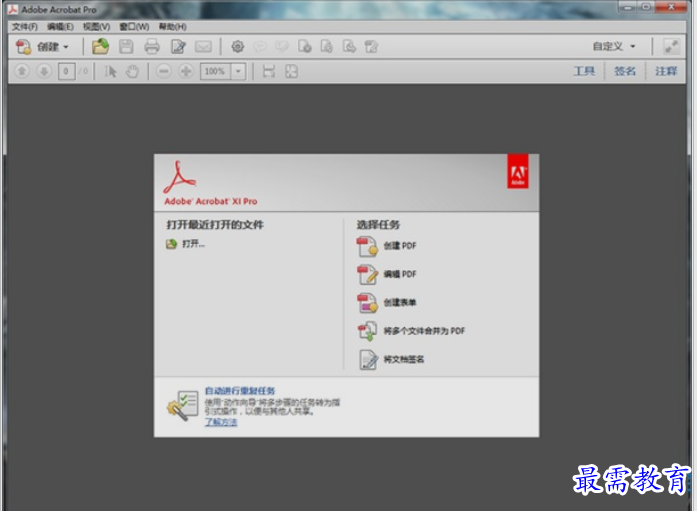
Task: Click the fit one full page icon
Action: click(291, 71)
